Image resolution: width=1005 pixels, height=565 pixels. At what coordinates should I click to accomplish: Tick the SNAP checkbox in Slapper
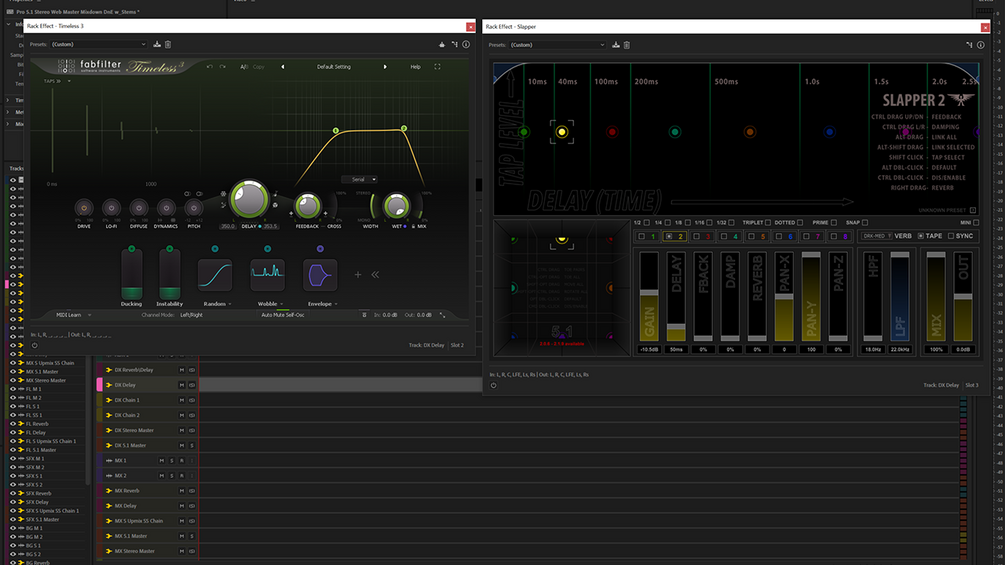pyautogui.click(x=865, y=223)
